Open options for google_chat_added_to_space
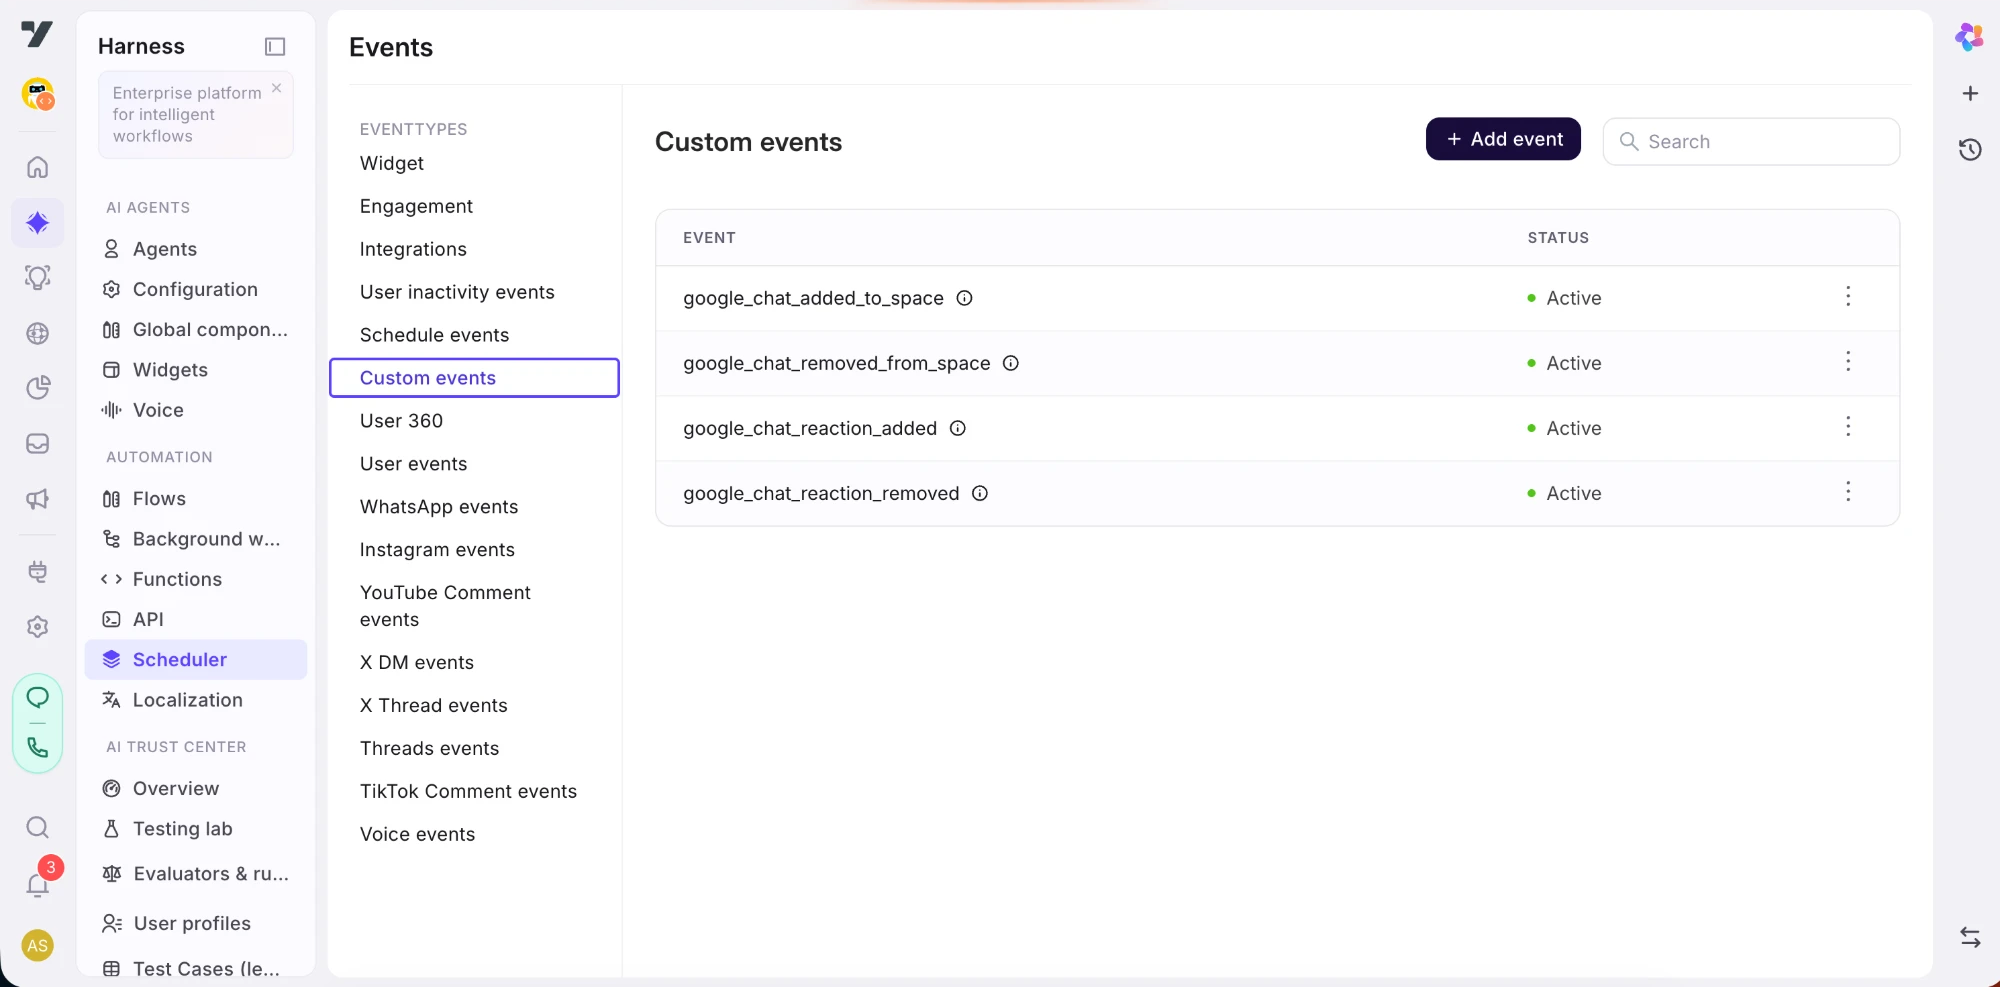The width and height of the screenshot is (2000, 987). click(1848, 296)
